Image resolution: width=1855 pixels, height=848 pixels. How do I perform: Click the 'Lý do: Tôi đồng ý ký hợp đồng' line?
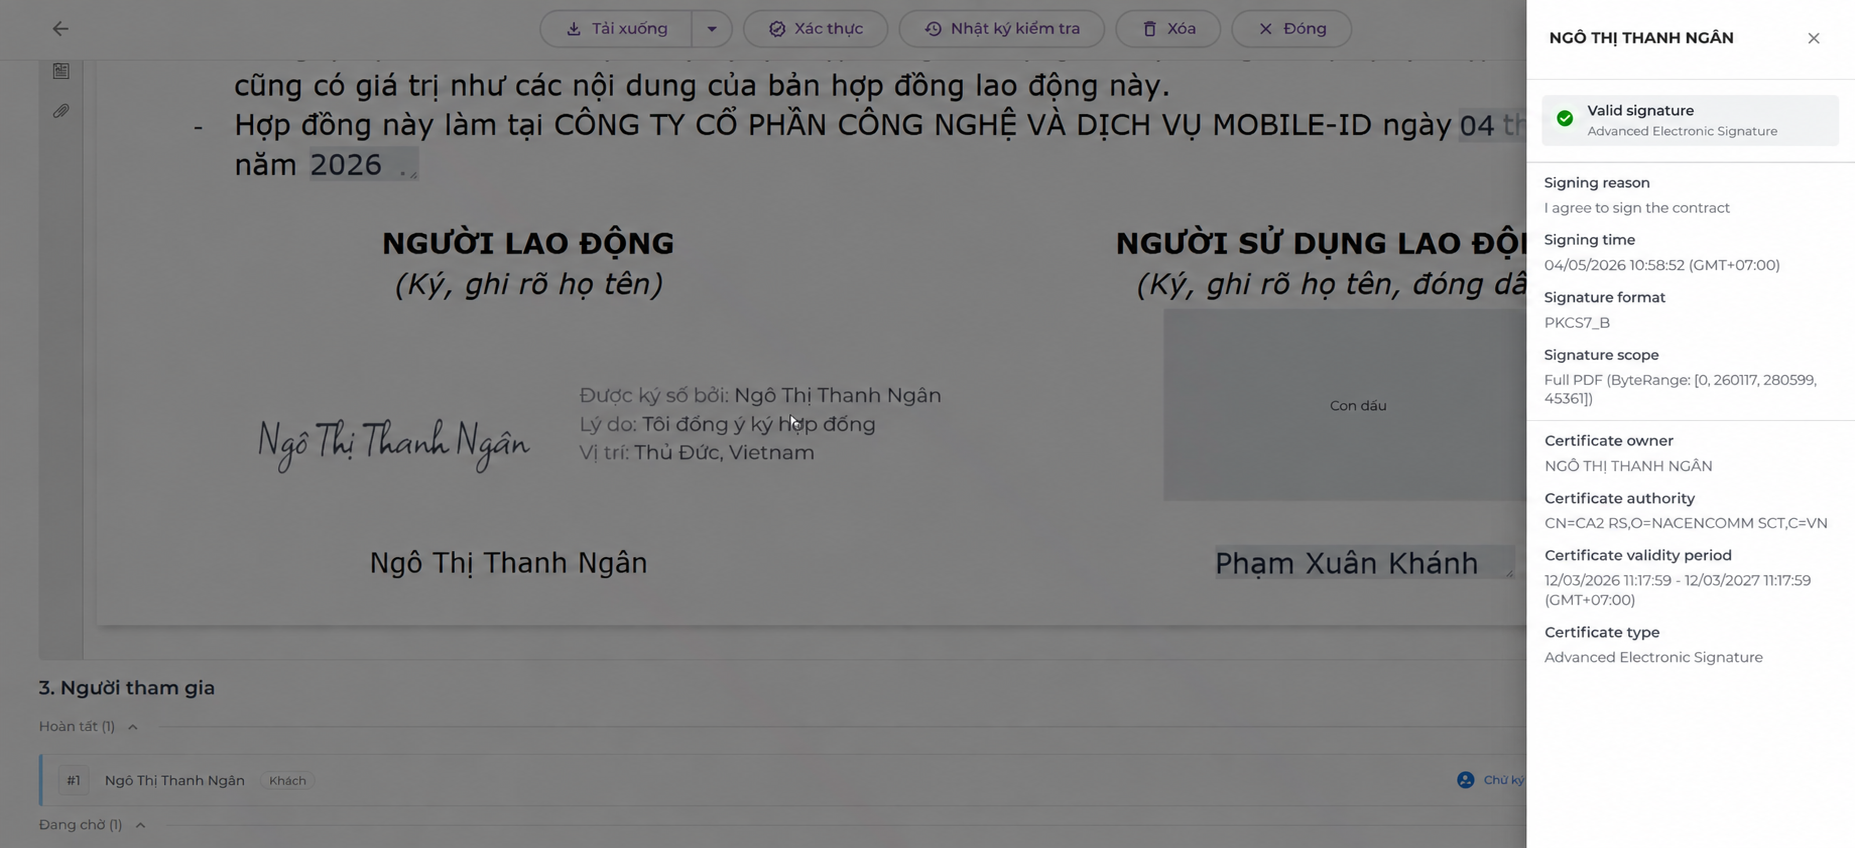727,424
